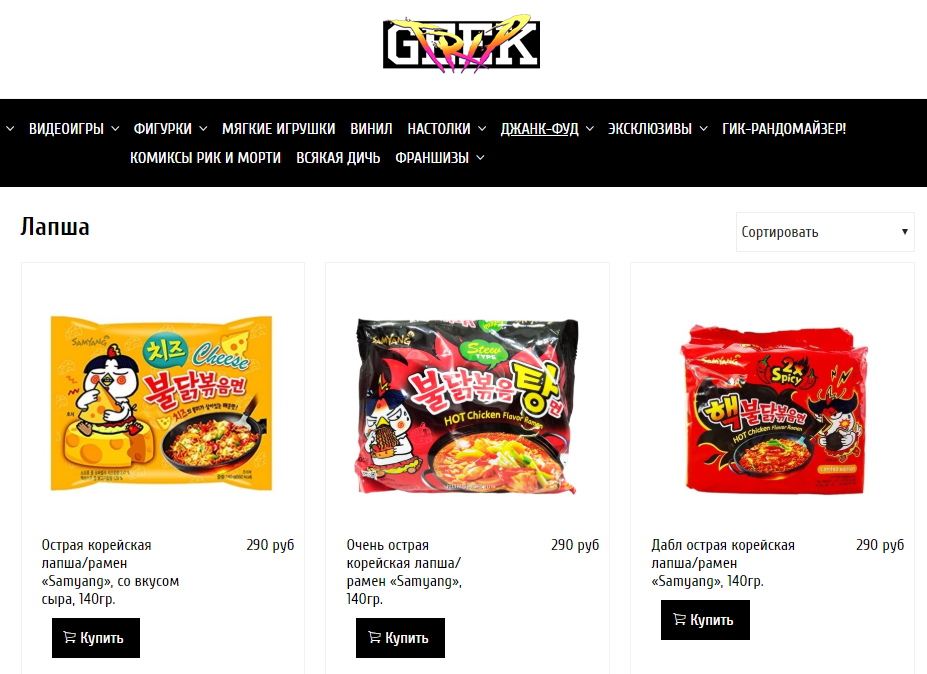Click Купить for 2x Spicy ramen
This screenshot has width=927, height=674.
[x=705, y=620]
